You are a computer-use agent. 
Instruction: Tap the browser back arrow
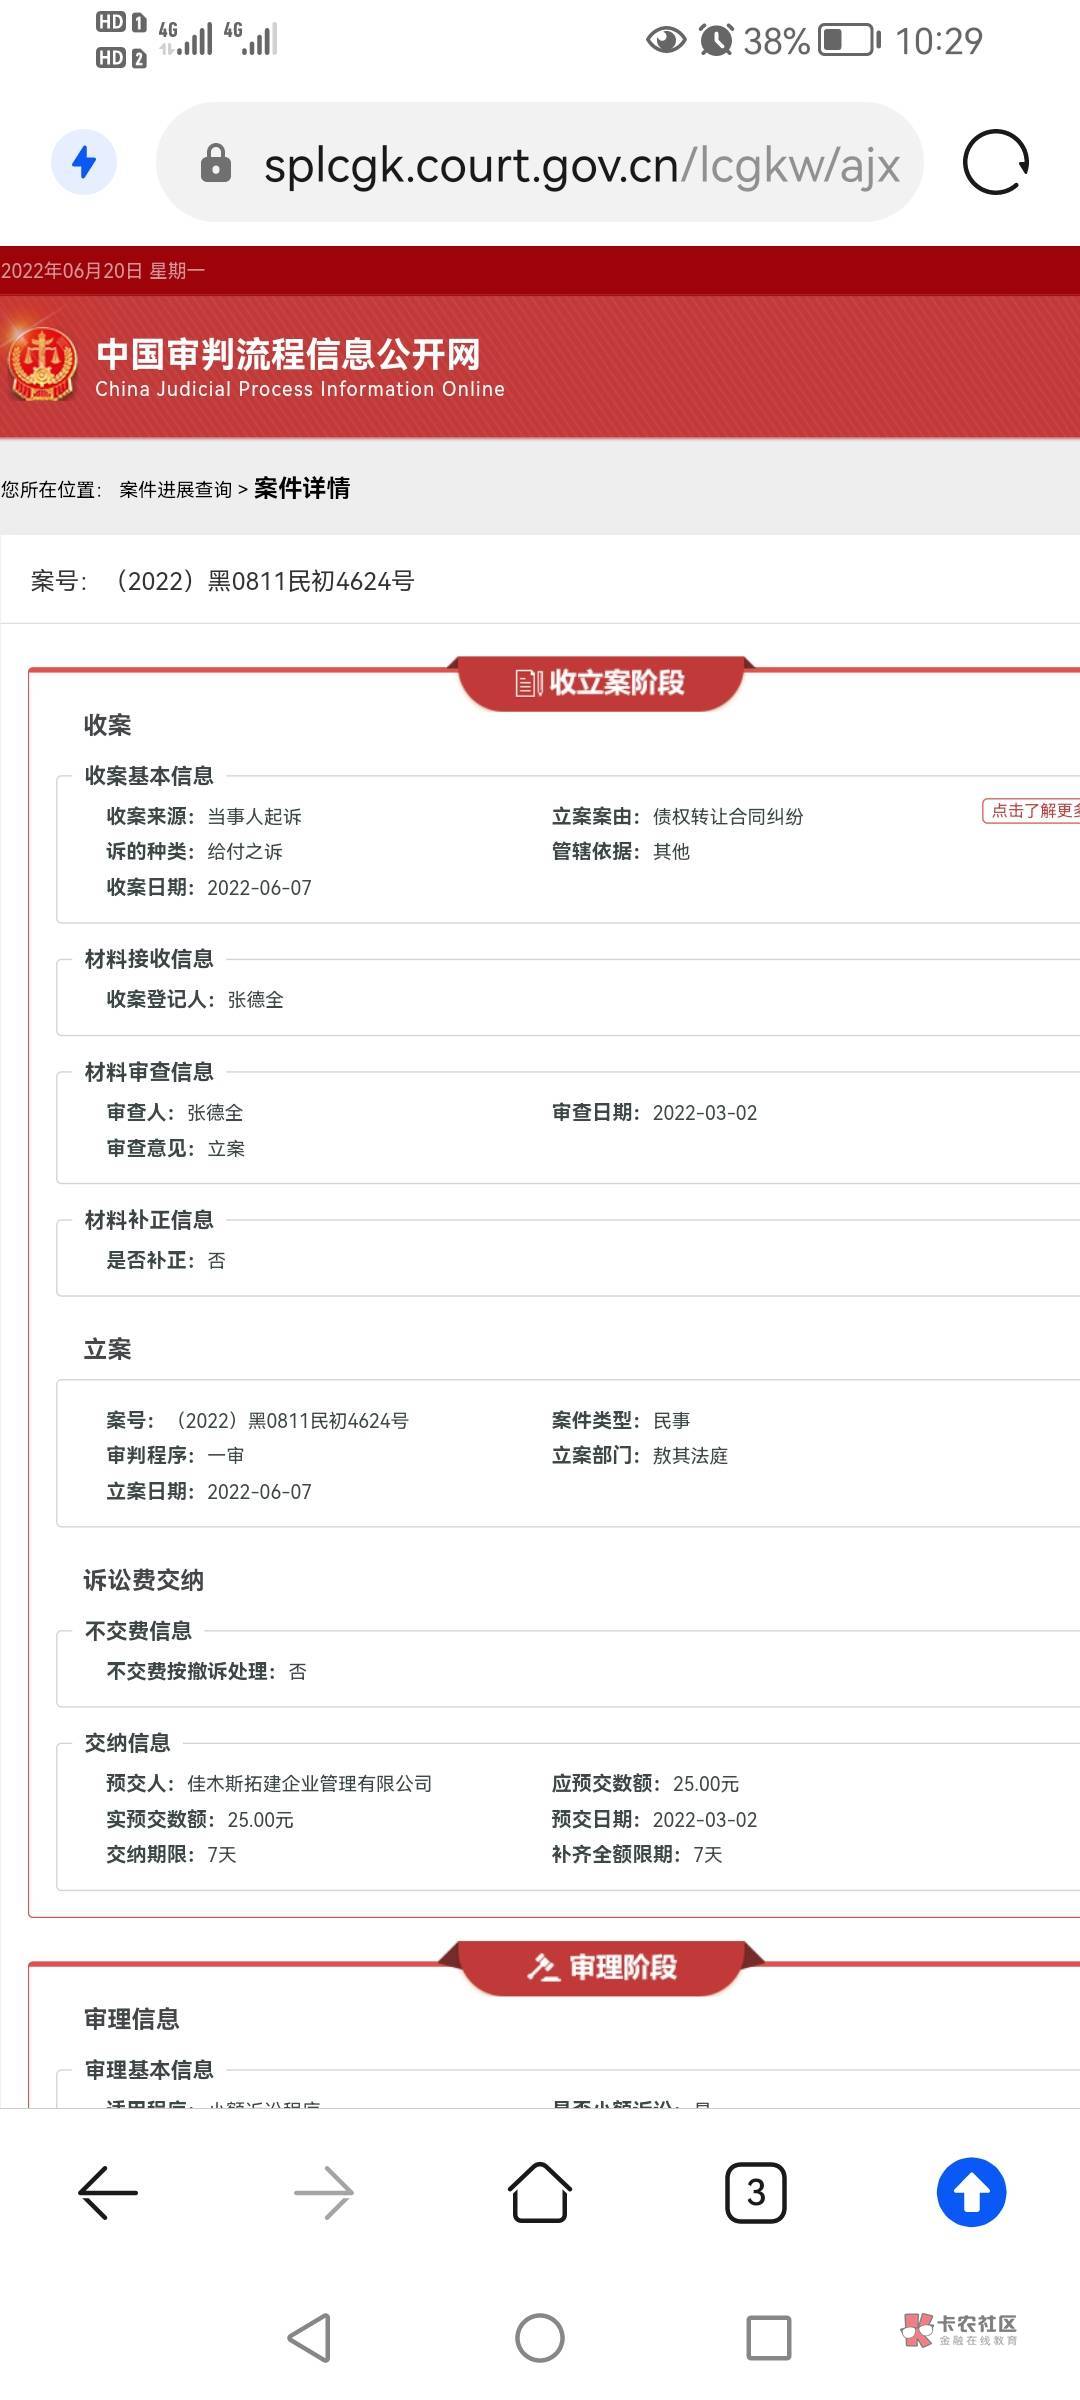pos(108,2193)
